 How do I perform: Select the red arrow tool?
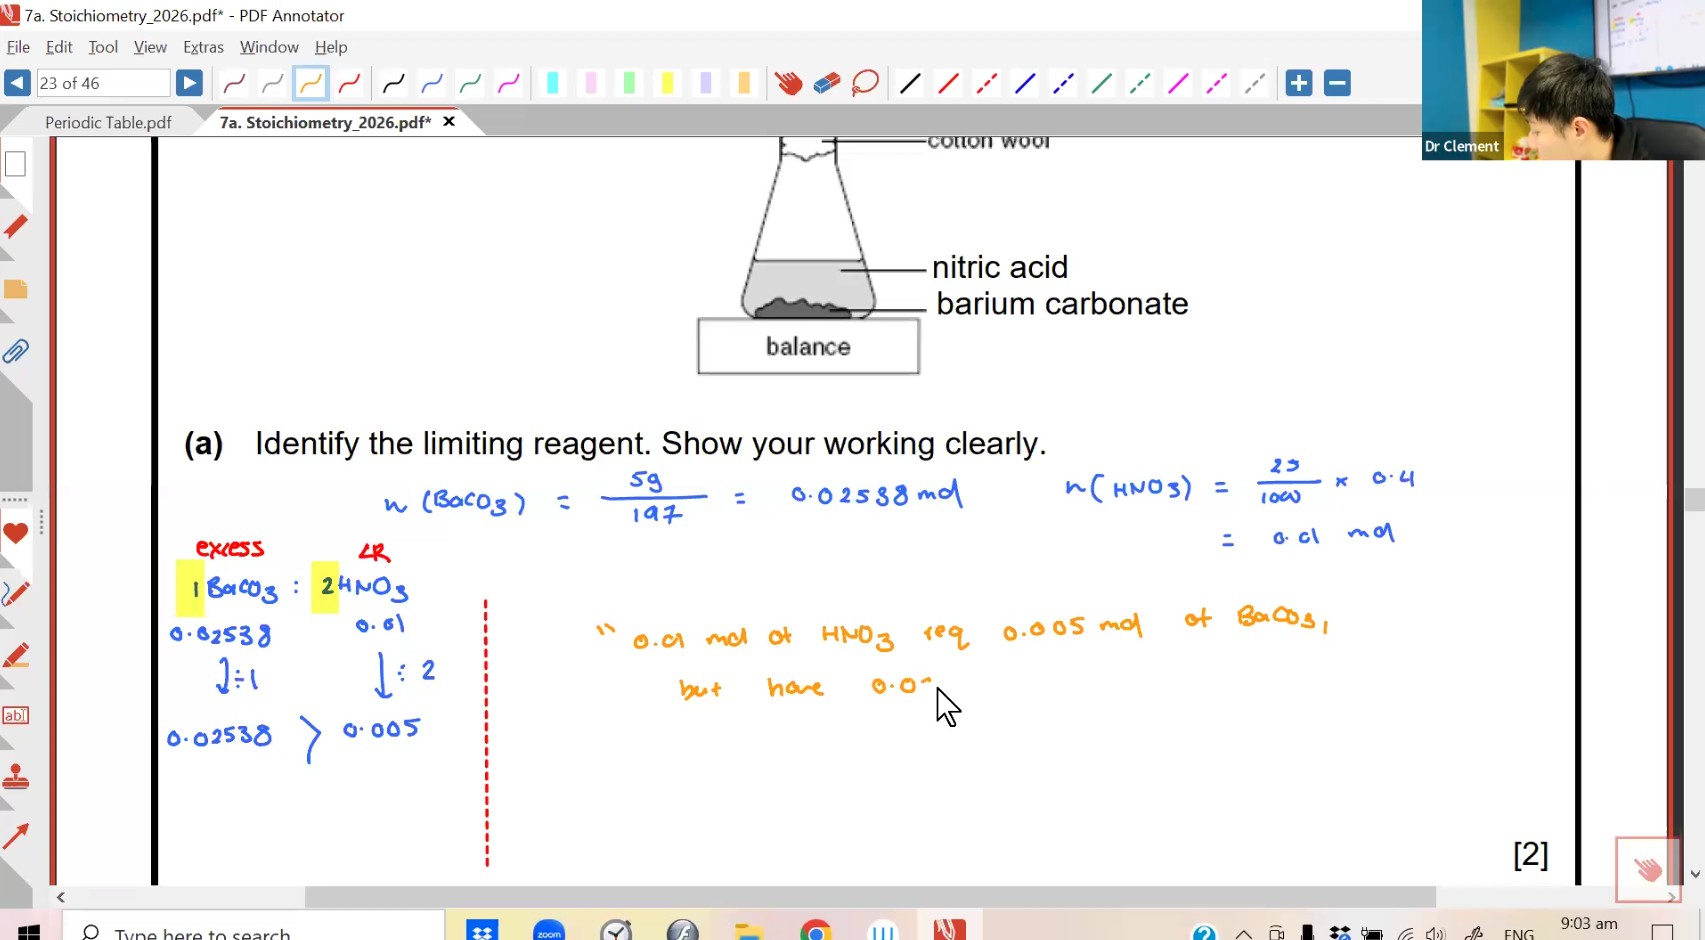(15, 836)
